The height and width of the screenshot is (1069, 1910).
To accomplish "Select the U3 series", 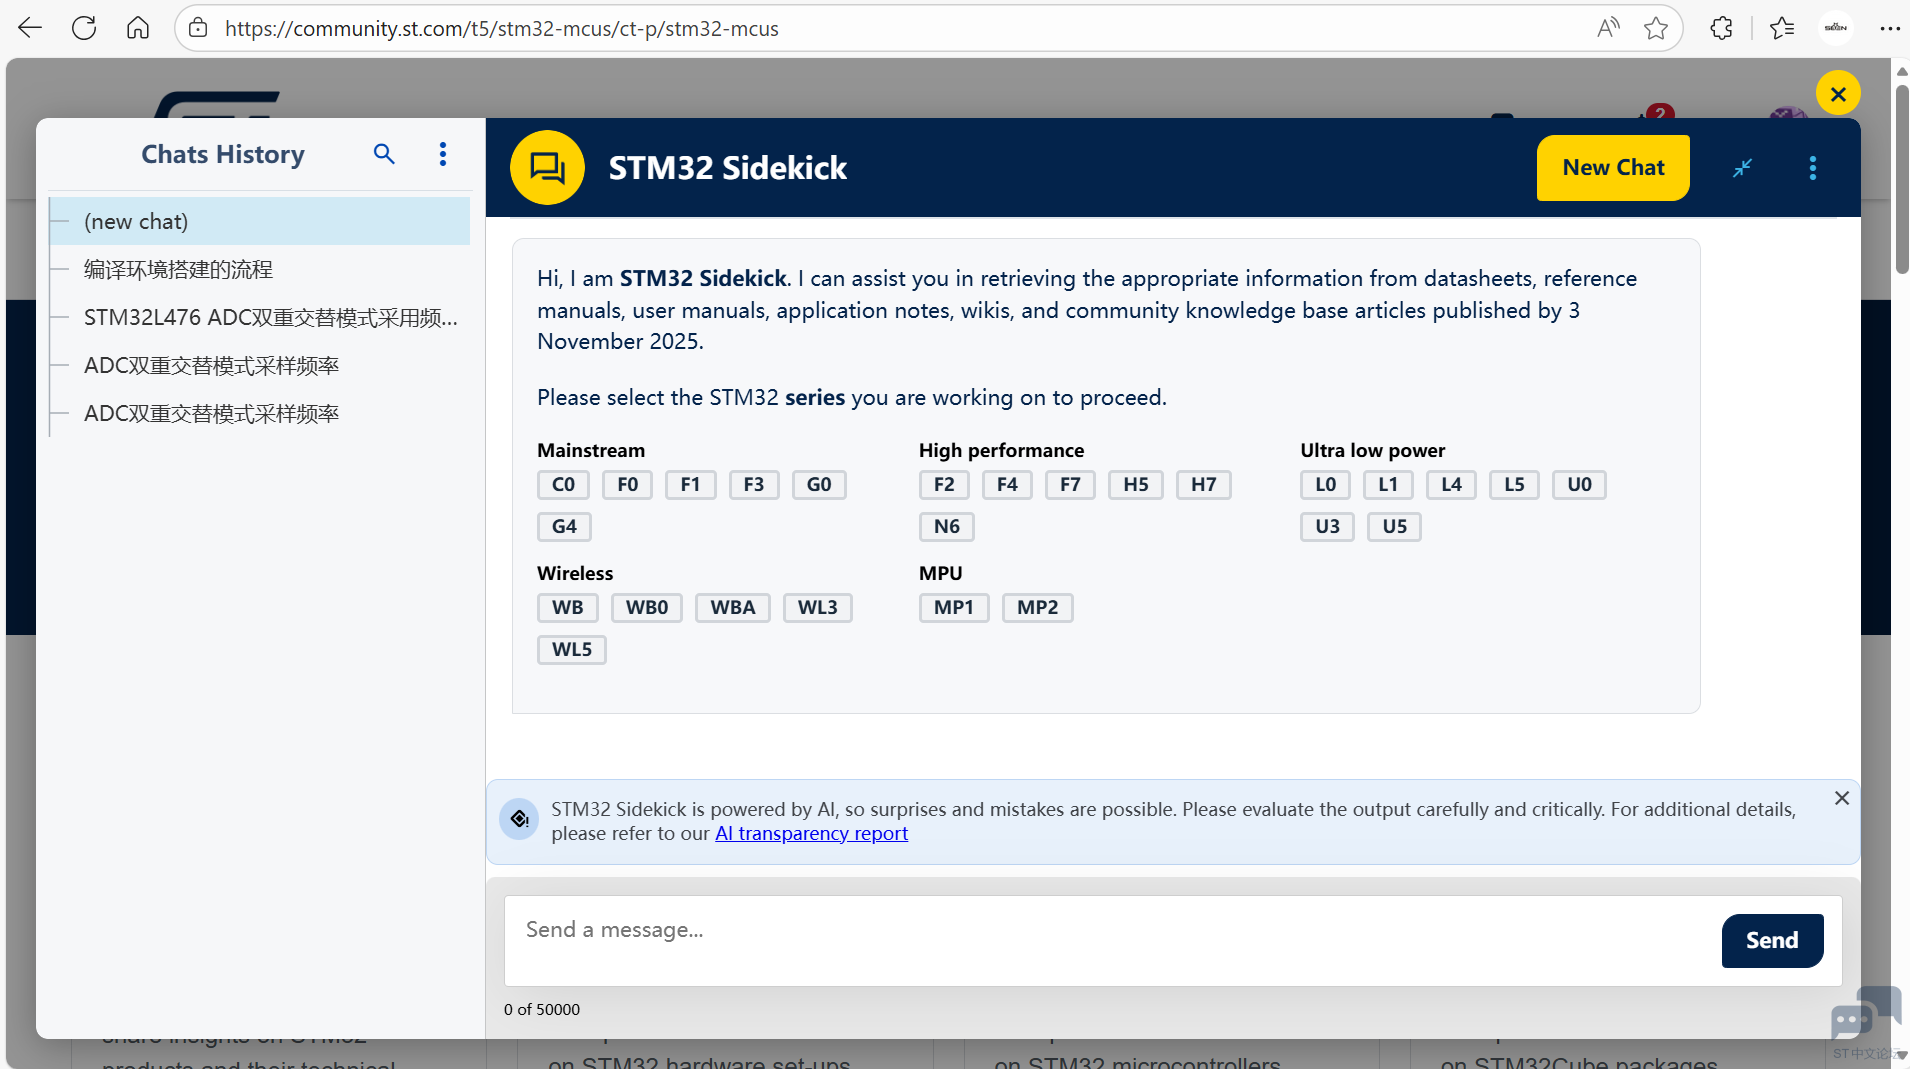I will tap(1327, 527).
